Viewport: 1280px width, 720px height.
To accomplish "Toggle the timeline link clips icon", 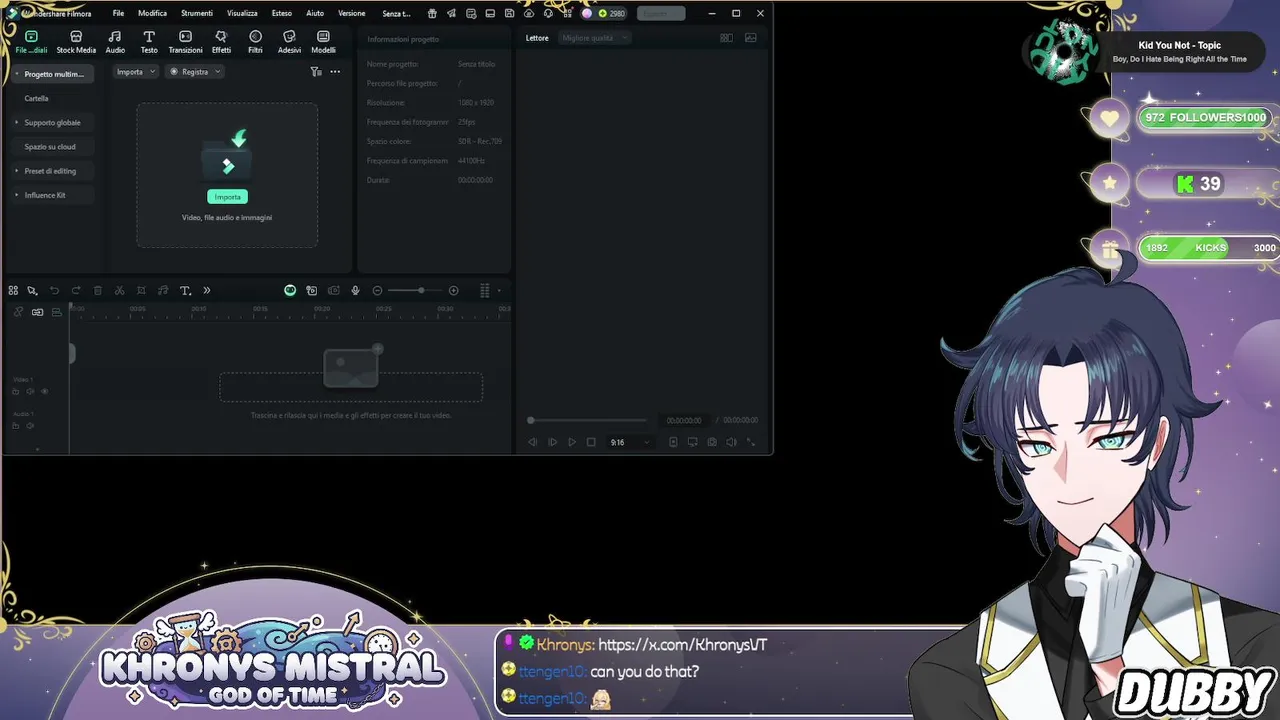I will tap(37, 312).
